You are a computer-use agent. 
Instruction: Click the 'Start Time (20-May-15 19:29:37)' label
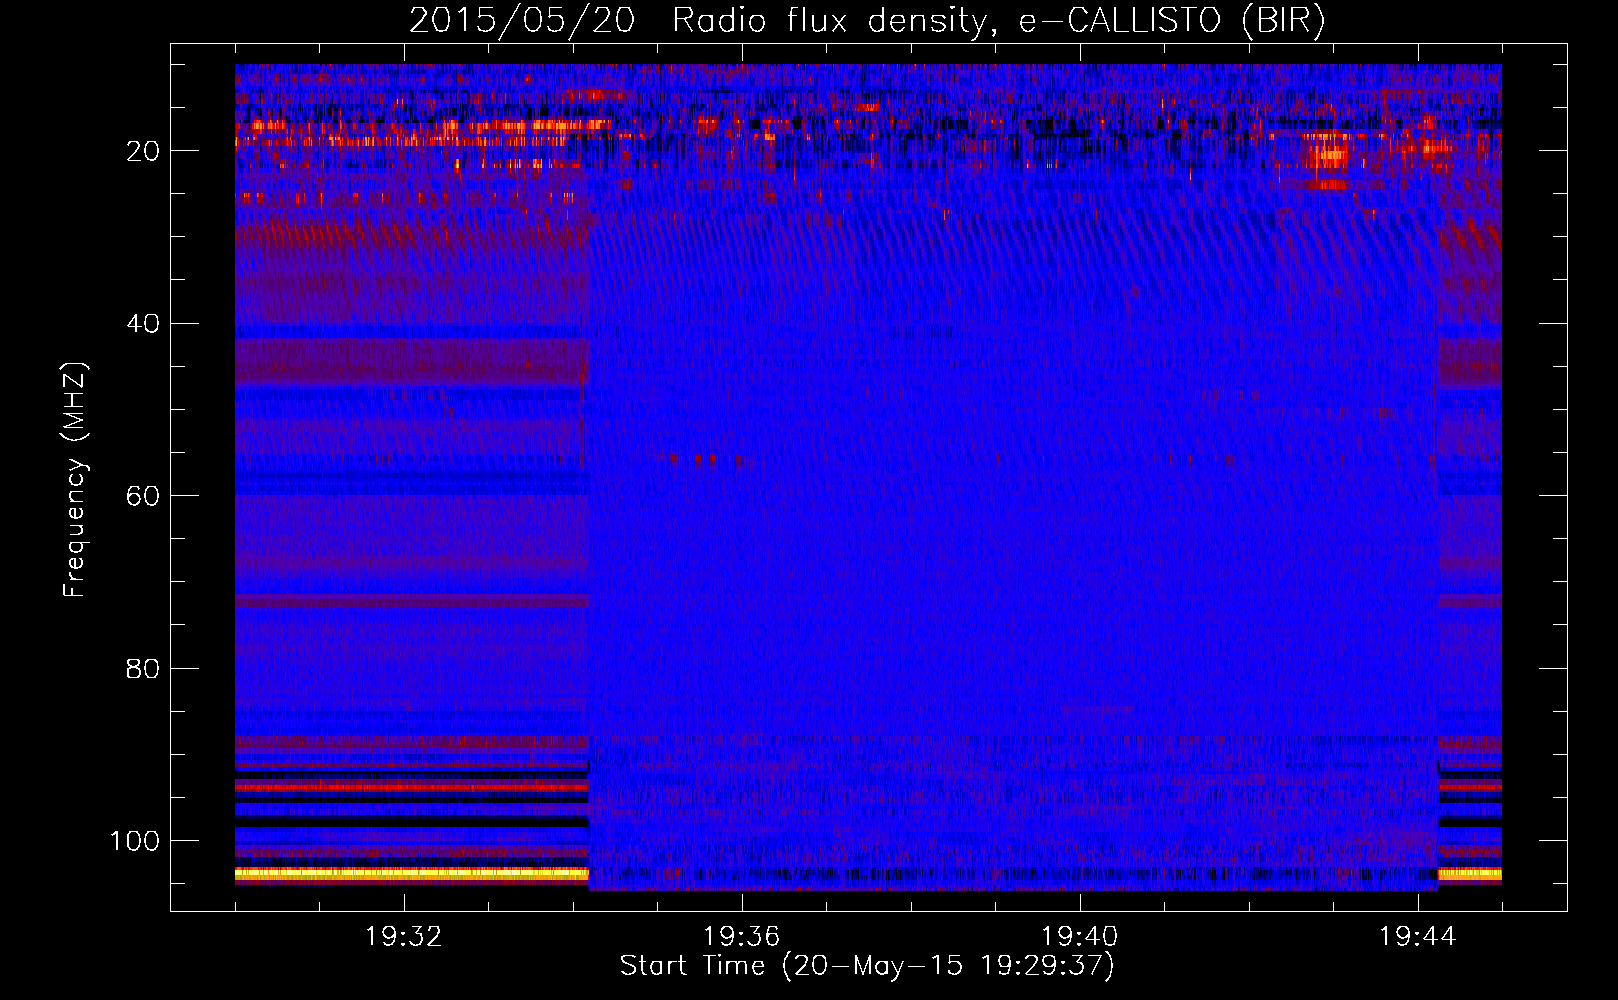point(867,966)
